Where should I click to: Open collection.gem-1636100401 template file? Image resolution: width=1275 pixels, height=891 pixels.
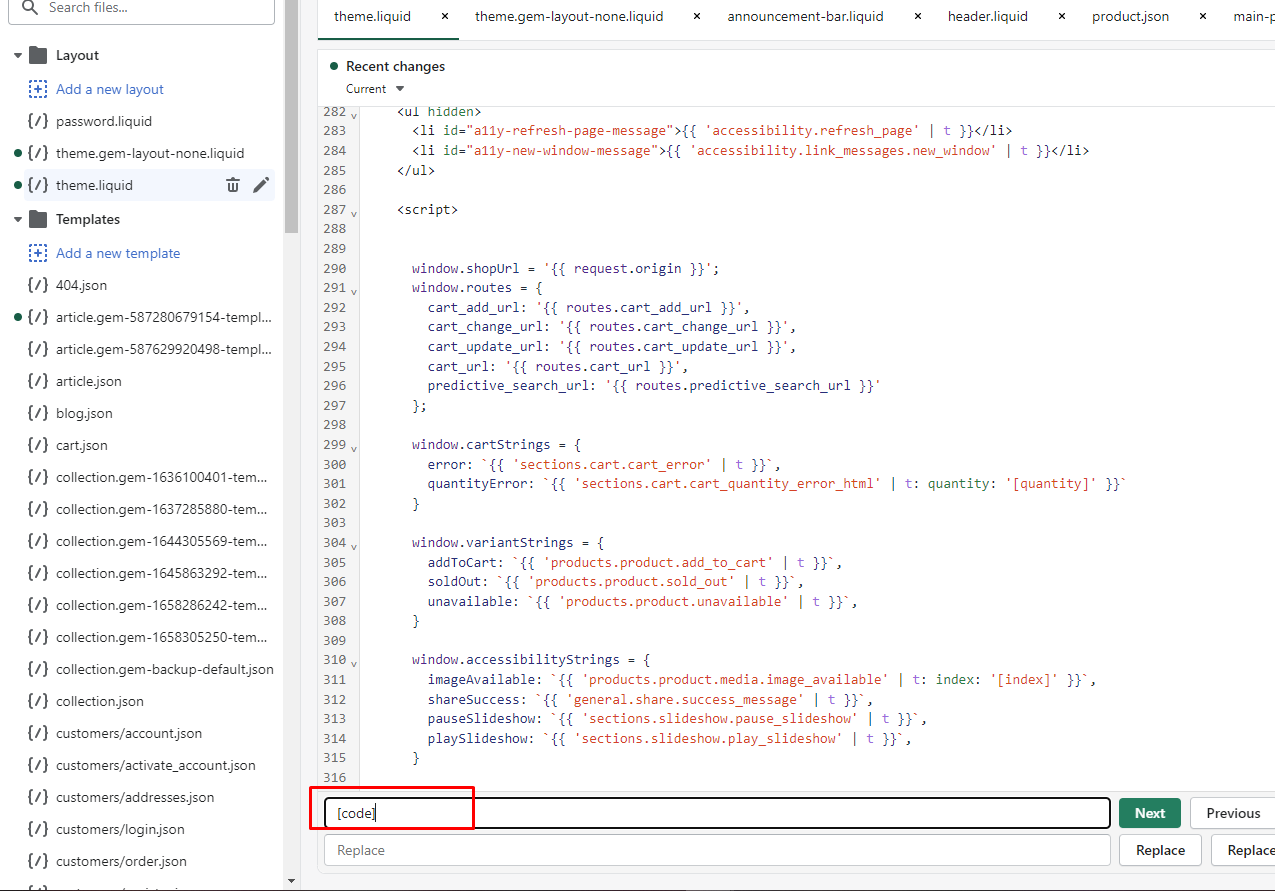tap(162, 477)
